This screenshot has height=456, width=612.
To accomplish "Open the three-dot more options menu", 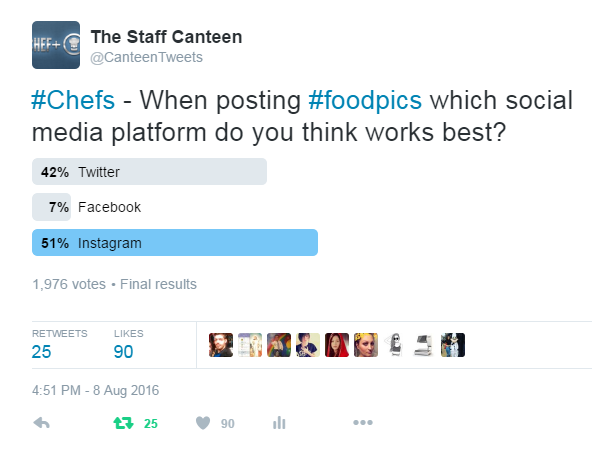I will [362, 423].
